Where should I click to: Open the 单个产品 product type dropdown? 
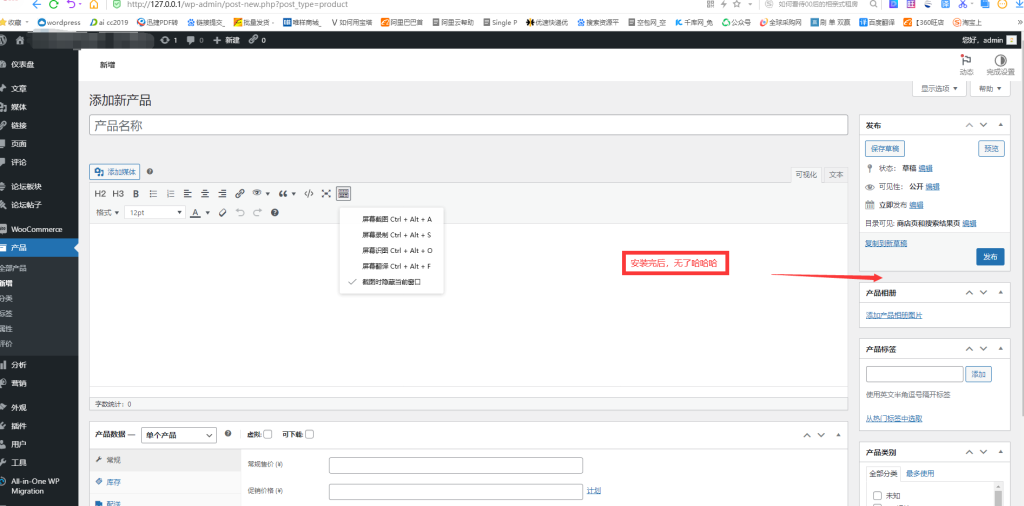179,435
